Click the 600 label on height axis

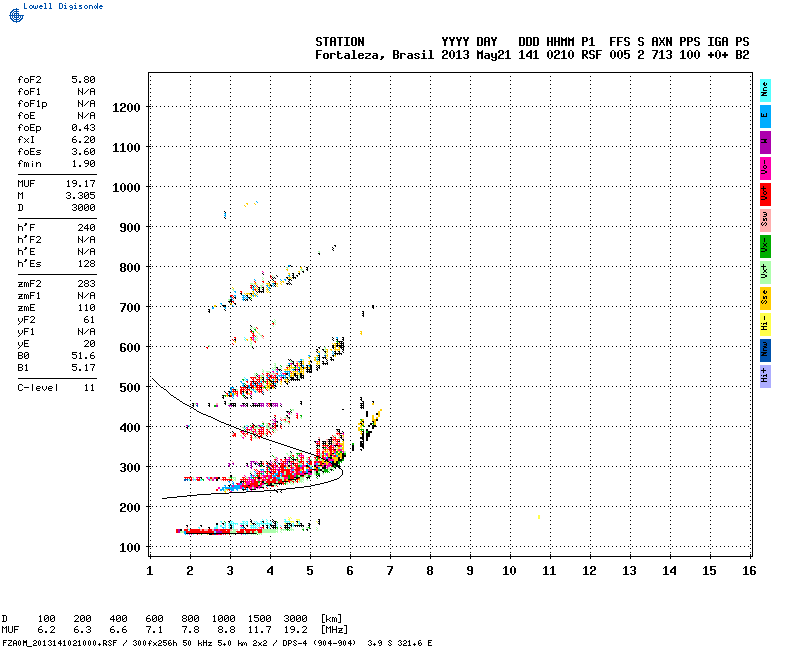pyautogui.click(x=130, y=348)
